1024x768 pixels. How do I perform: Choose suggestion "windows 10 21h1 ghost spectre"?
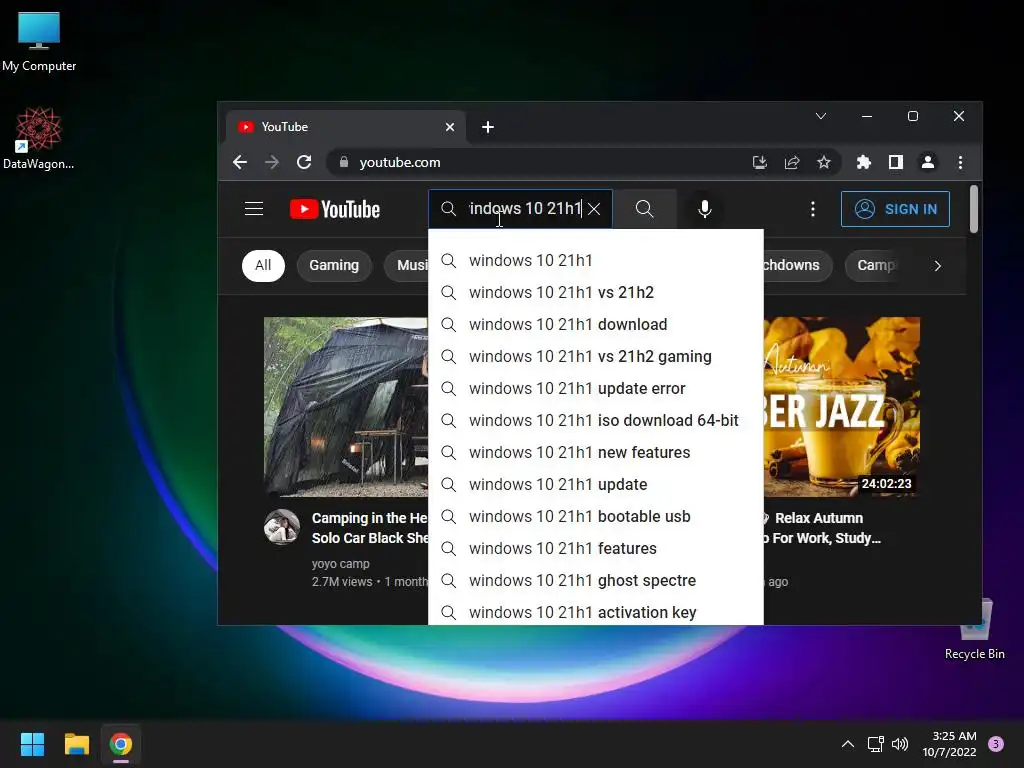pos(596,581)
